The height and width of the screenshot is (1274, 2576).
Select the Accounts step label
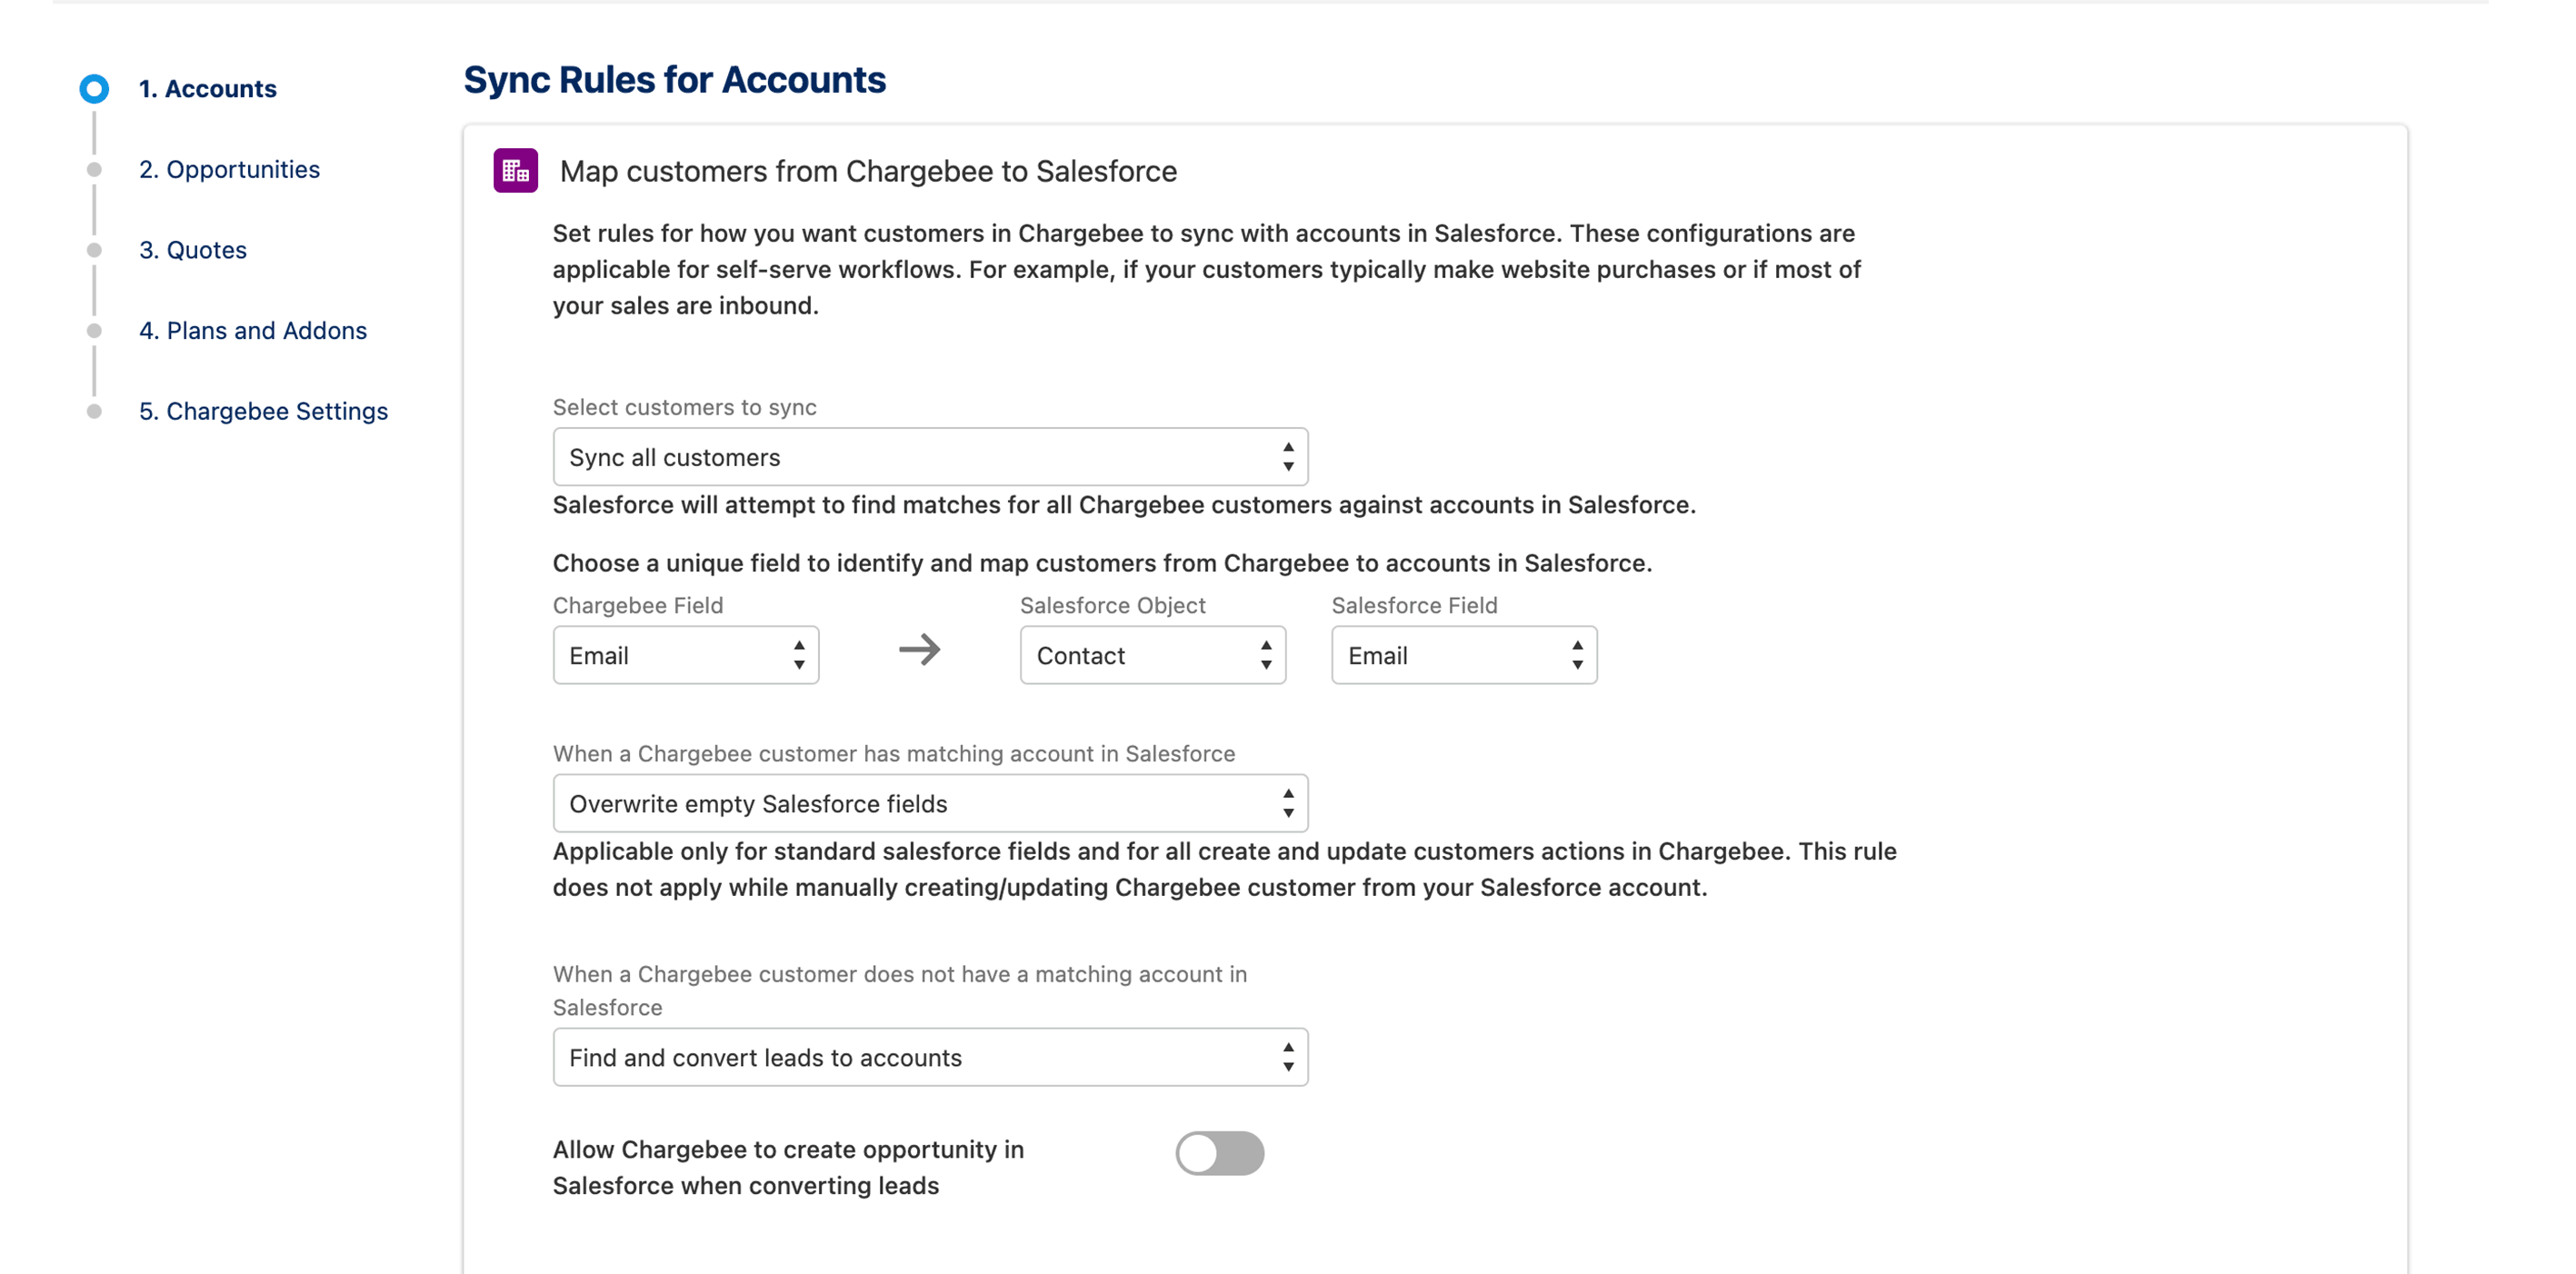pyautogui.click(x=208, y=89)
